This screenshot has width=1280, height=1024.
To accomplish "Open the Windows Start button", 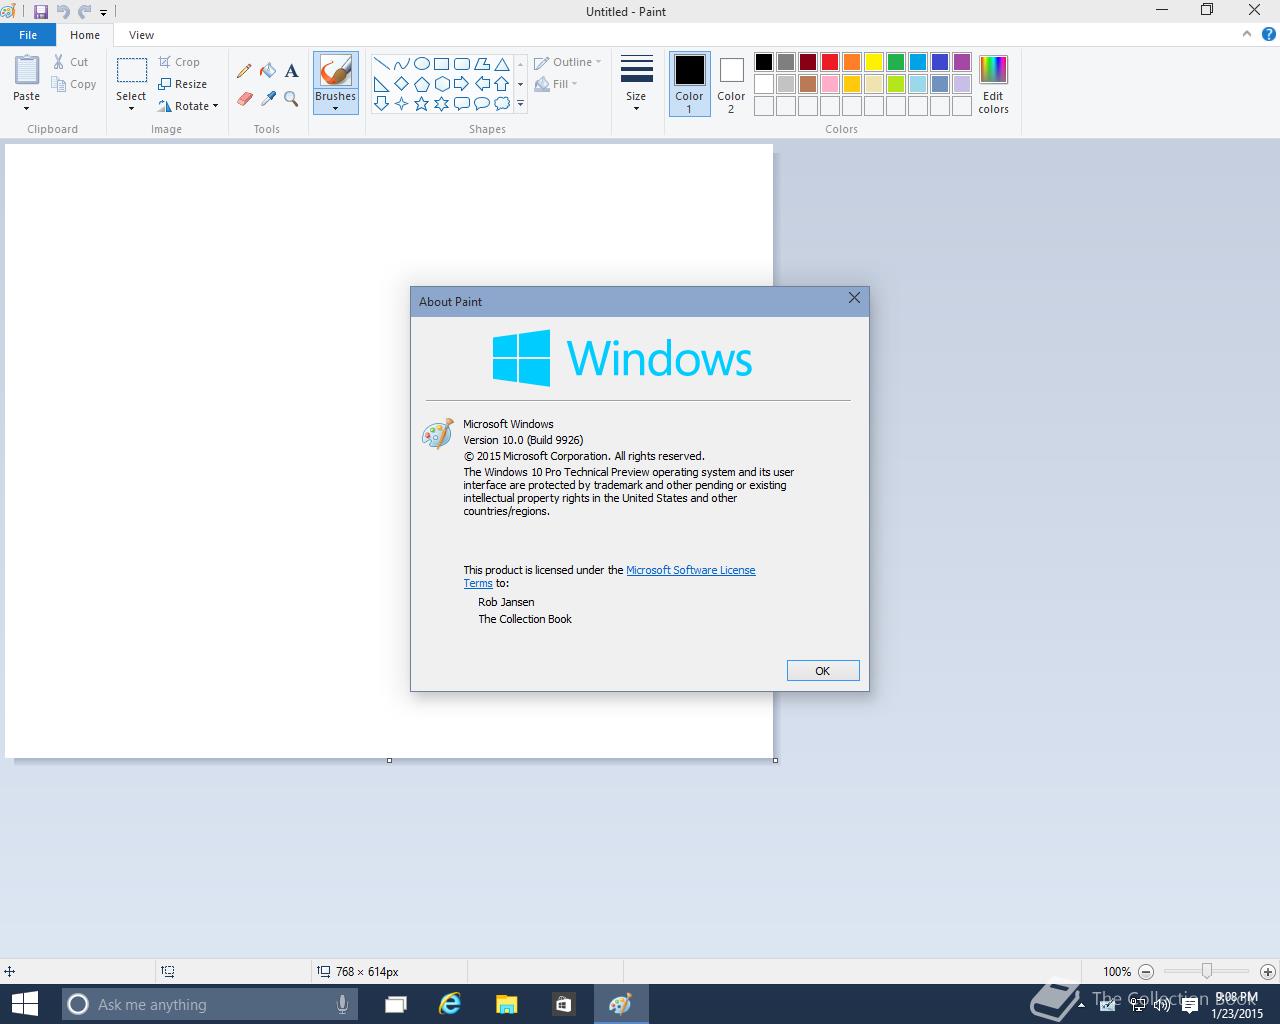I will coord(24,1004).
